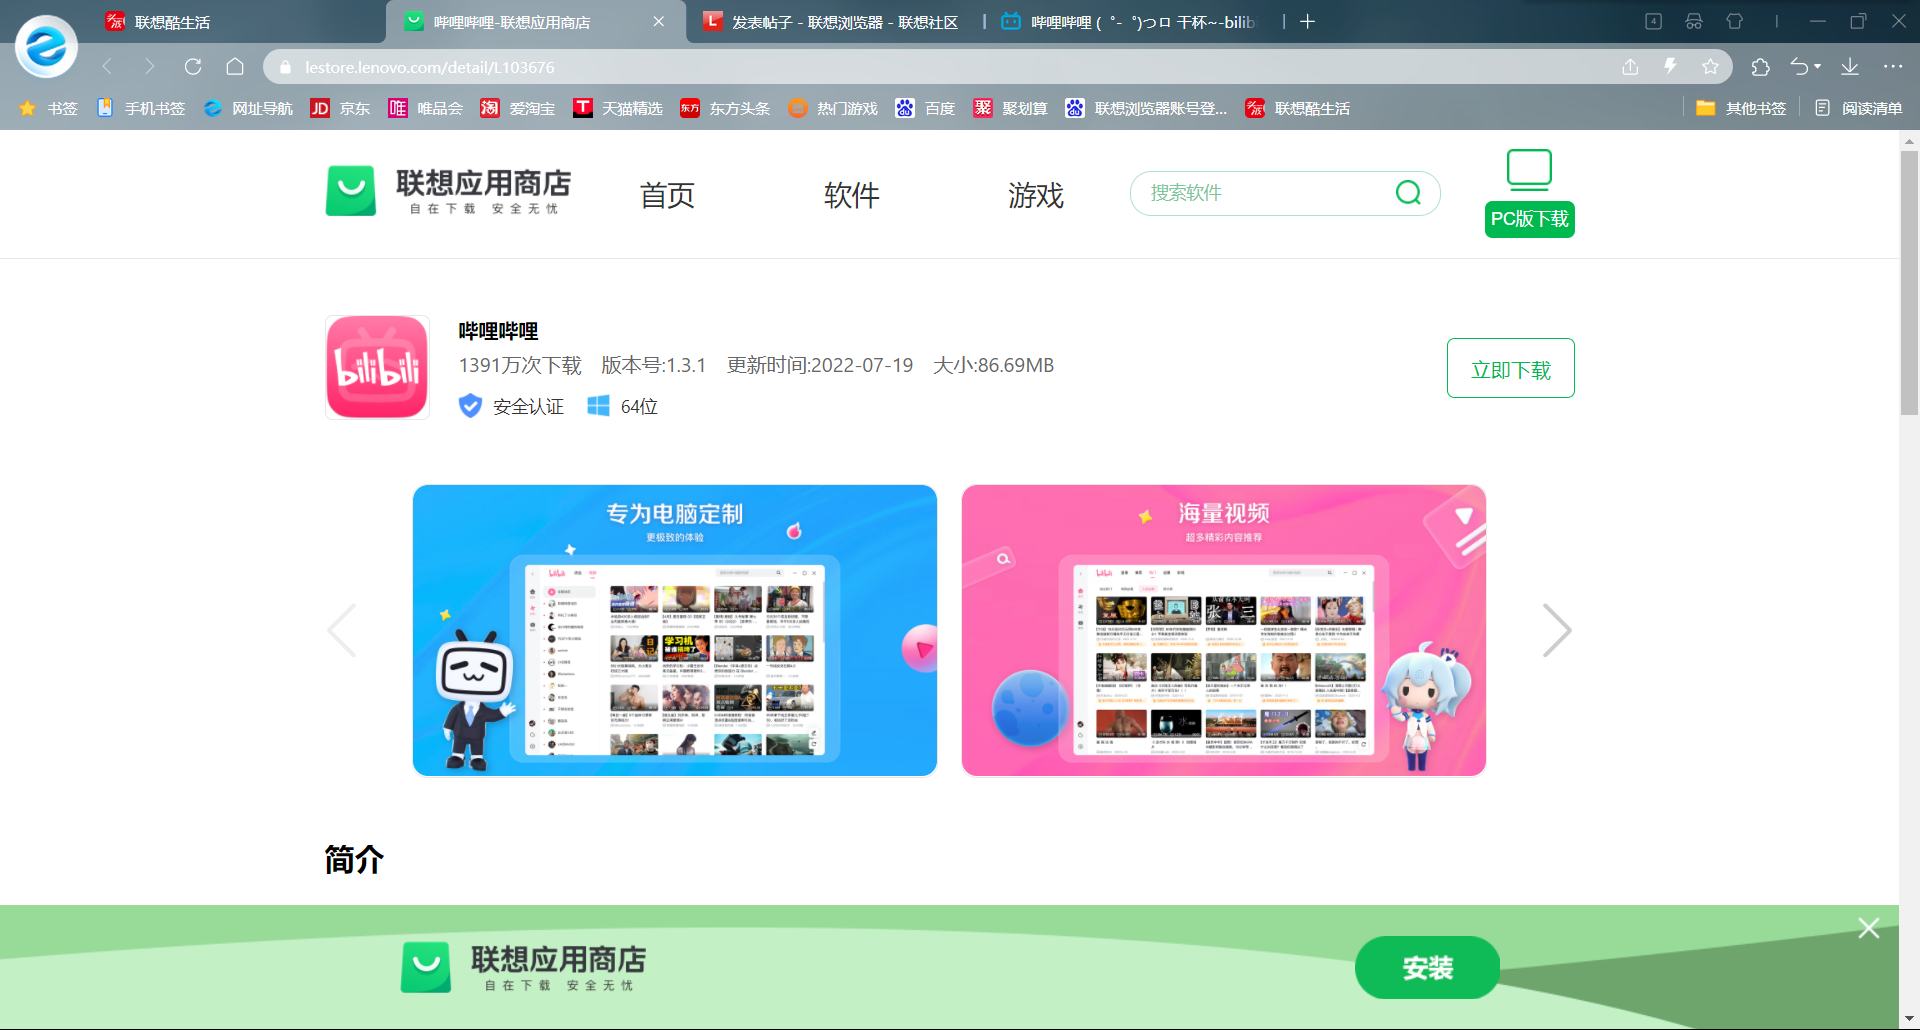Reload the current page
The image size is (1920, 1030).
193,67
